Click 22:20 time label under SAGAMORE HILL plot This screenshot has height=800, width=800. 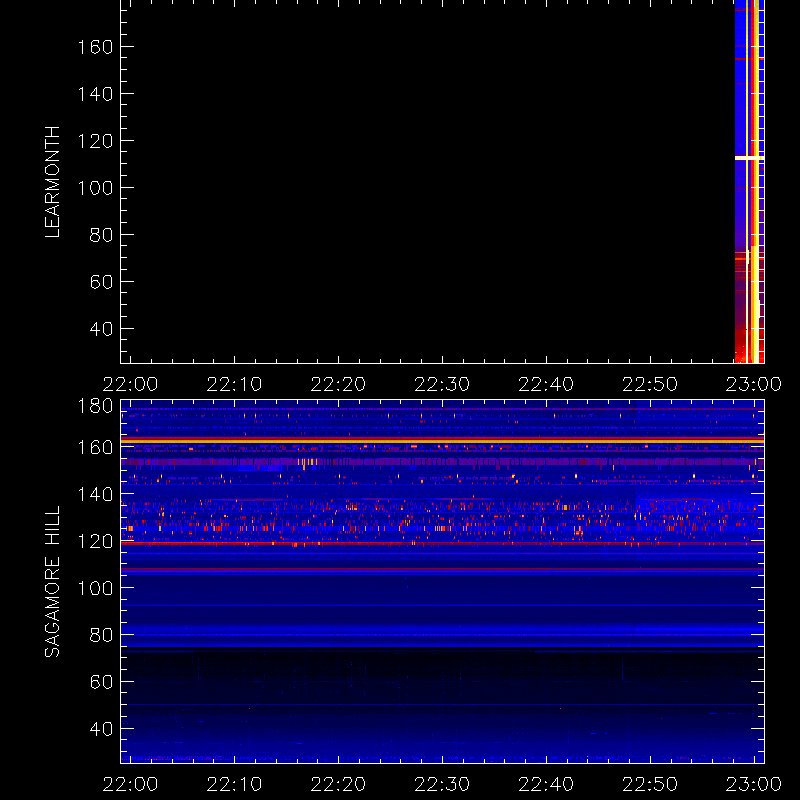click(338, 784)
